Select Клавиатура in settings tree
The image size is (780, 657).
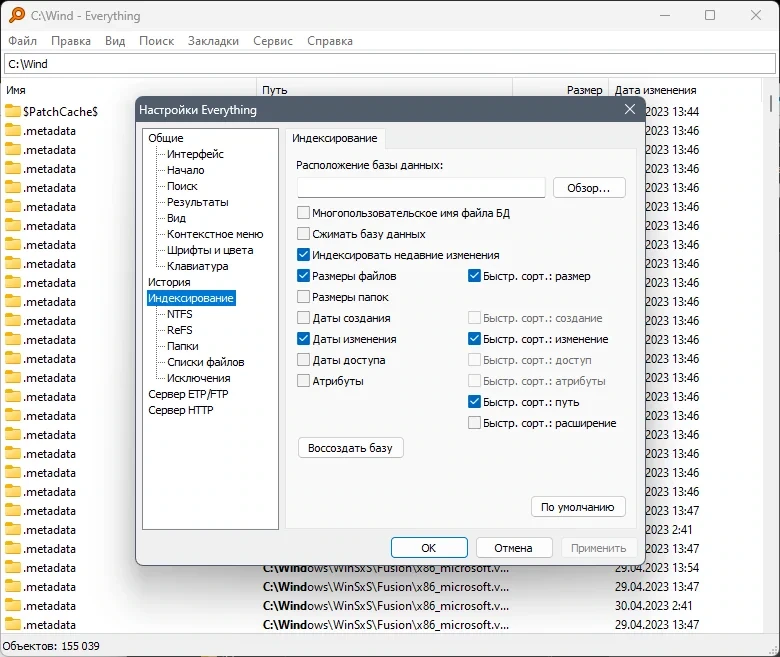tap(197, 266)
